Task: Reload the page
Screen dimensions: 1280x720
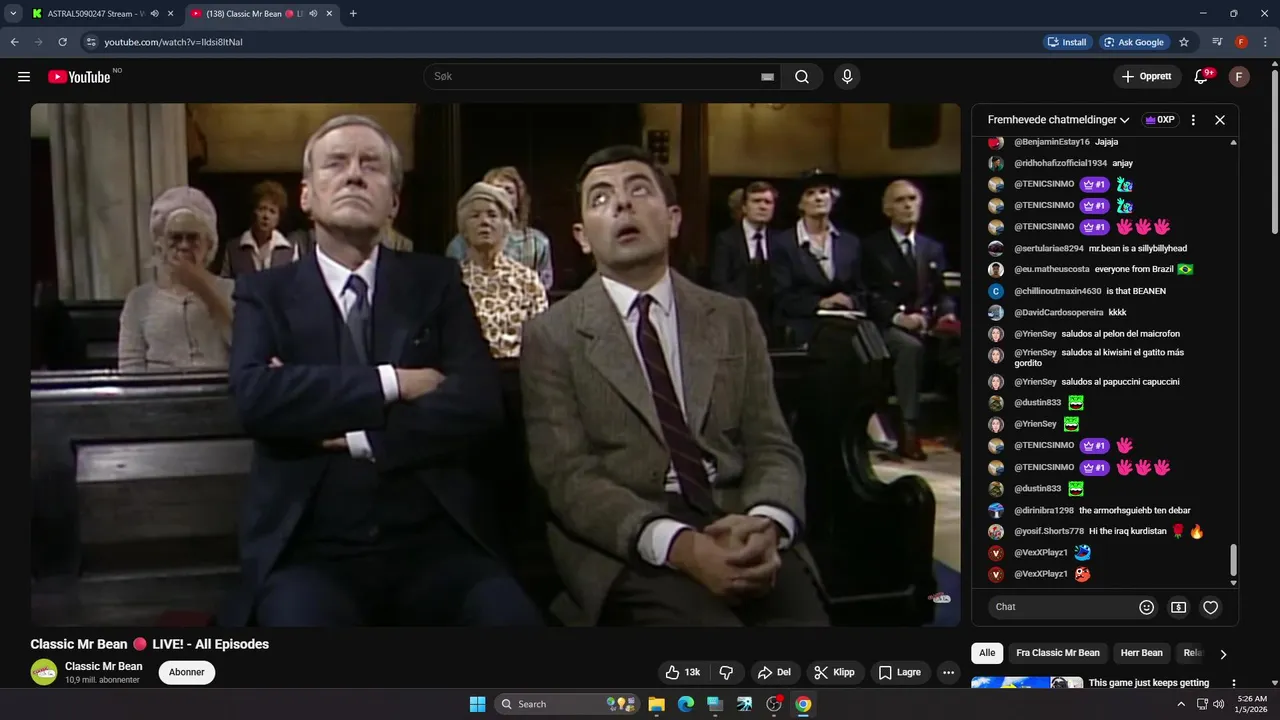Action: click(x=62, y=42)
